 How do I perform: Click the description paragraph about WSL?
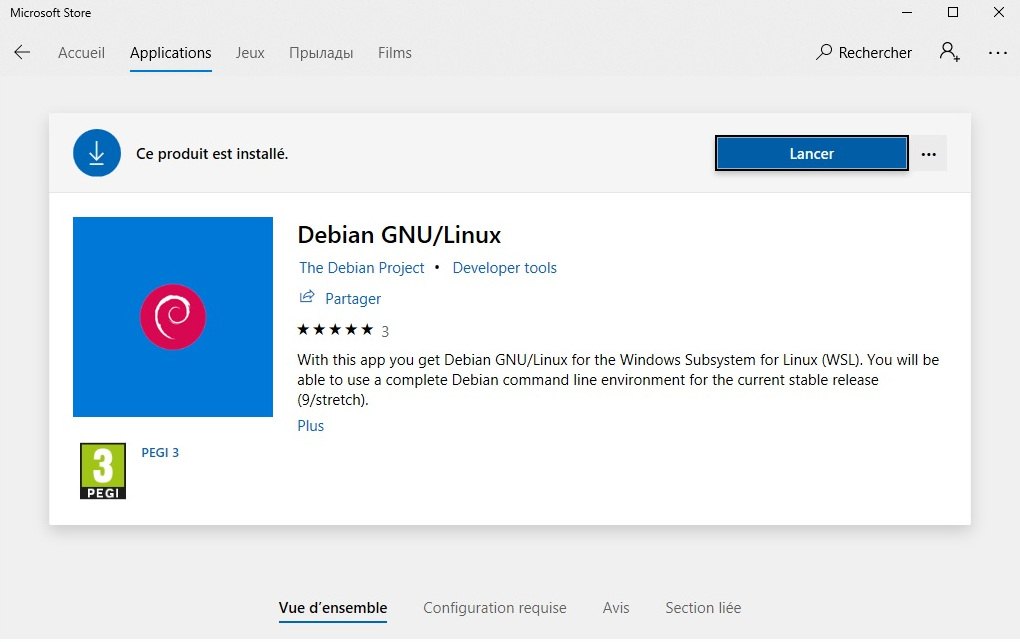pos(618,380)
